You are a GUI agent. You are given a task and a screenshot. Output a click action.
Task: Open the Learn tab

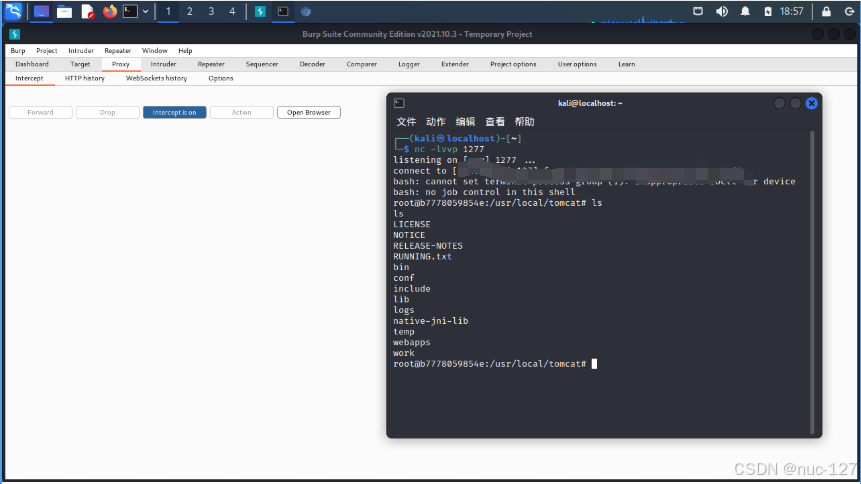[627, 64]
